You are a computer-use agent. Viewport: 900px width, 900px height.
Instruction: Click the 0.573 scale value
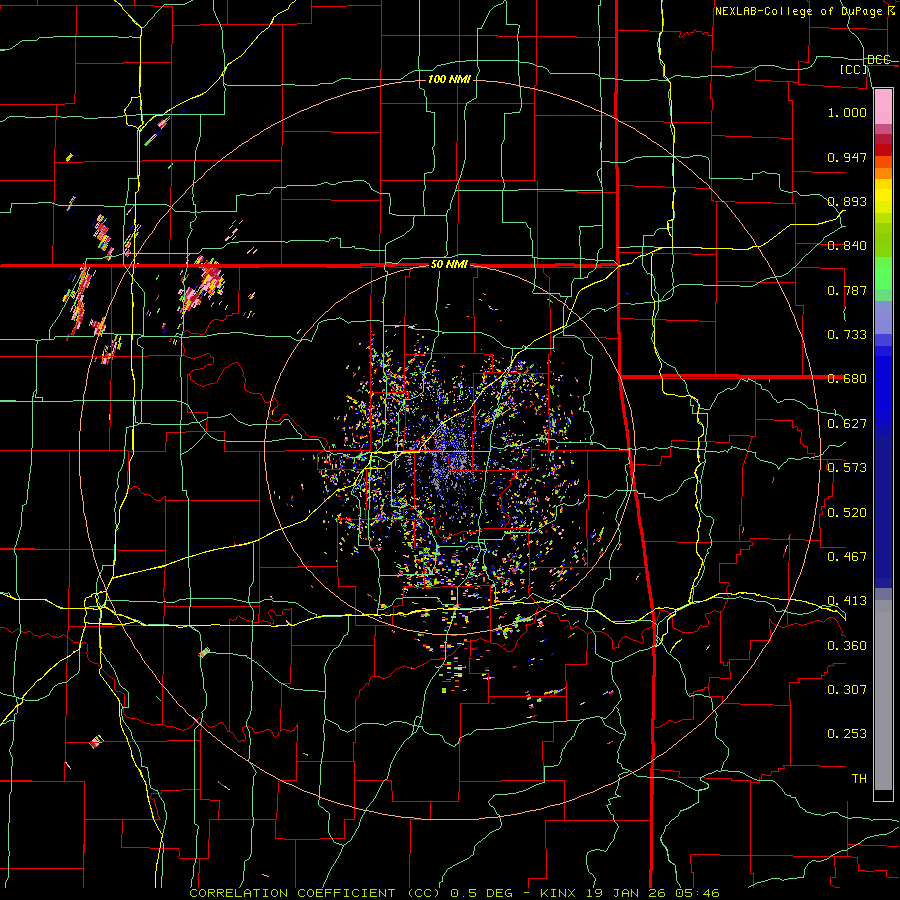[847, 468]
